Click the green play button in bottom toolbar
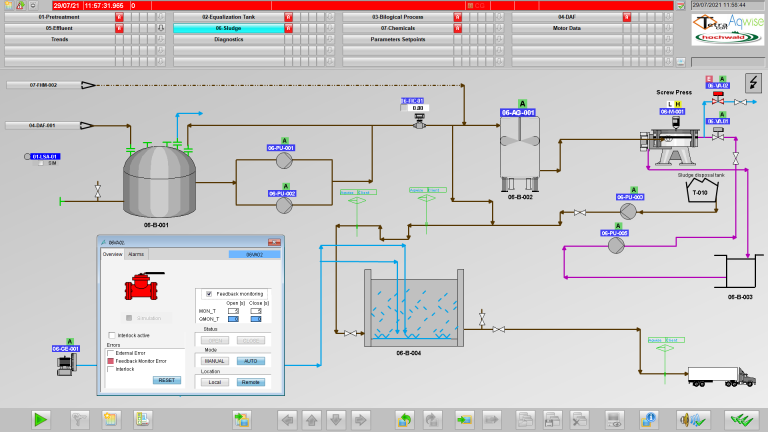 pos(41,419)
